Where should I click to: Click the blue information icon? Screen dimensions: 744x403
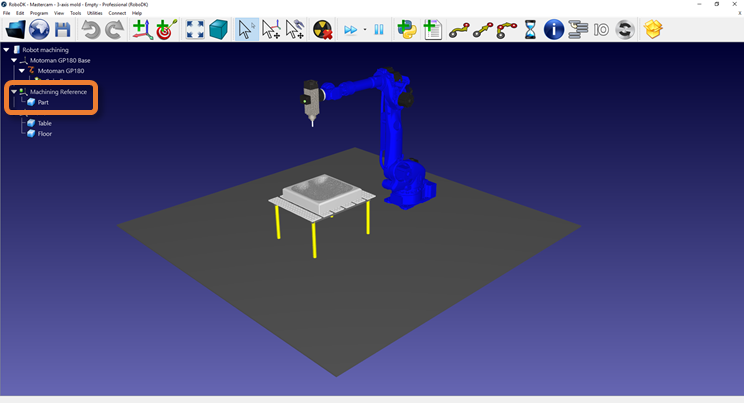tap(554, 30)
